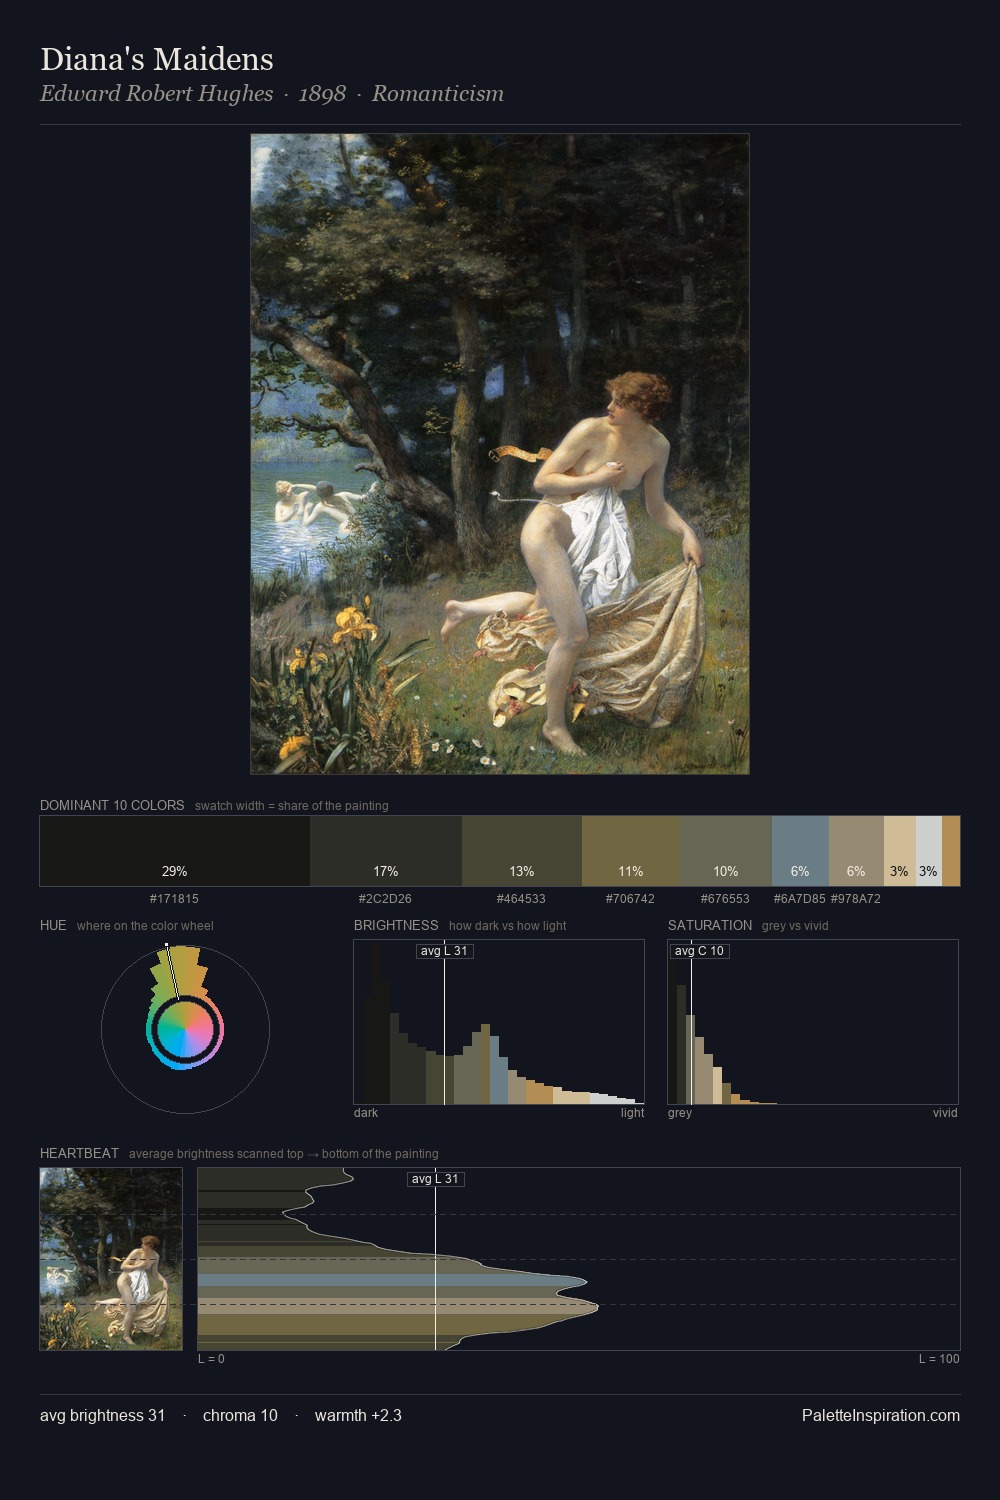Select the #2C2D26 swatch showing 17%

pos(386,851)
